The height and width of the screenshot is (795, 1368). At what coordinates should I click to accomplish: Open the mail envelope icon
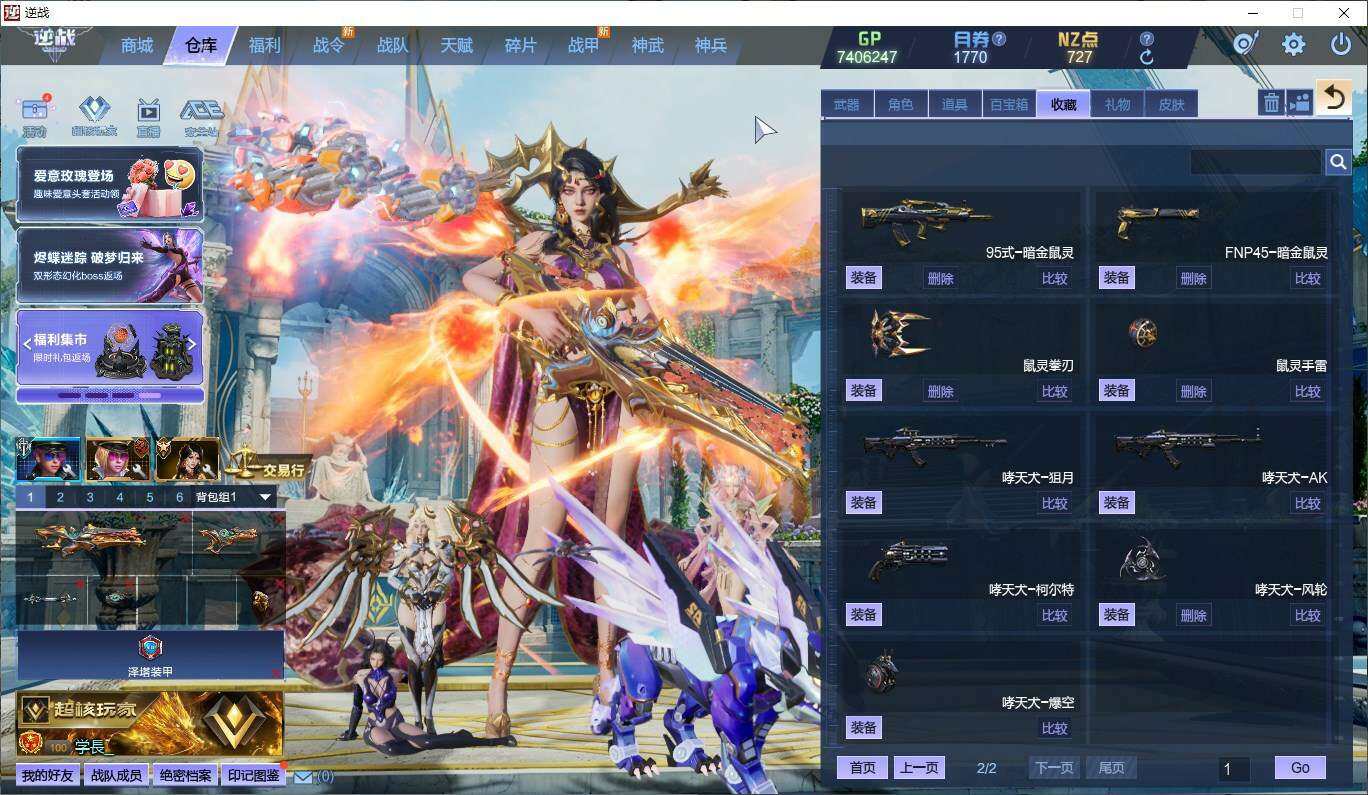303,776
